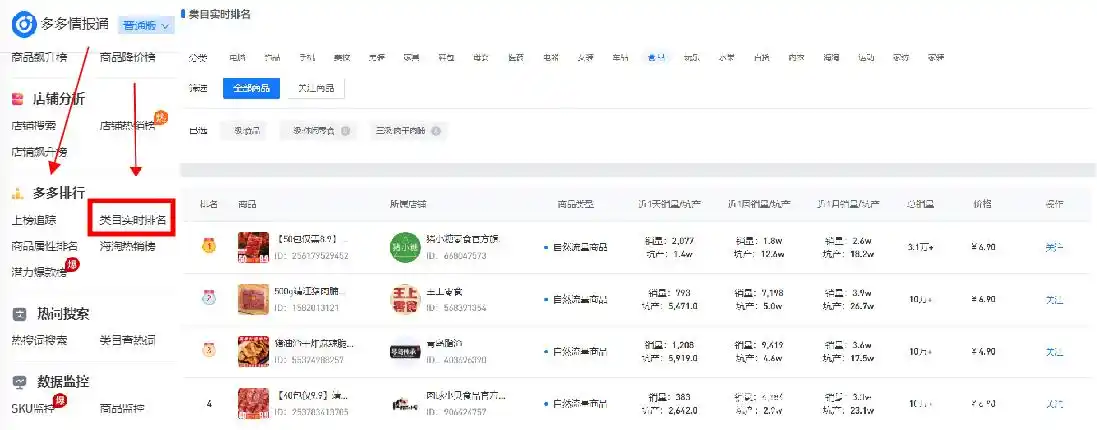The width and height of the screenshot is (1097, 430).
Task: Open SKU监控 under 数据监控
Action: 33,408
